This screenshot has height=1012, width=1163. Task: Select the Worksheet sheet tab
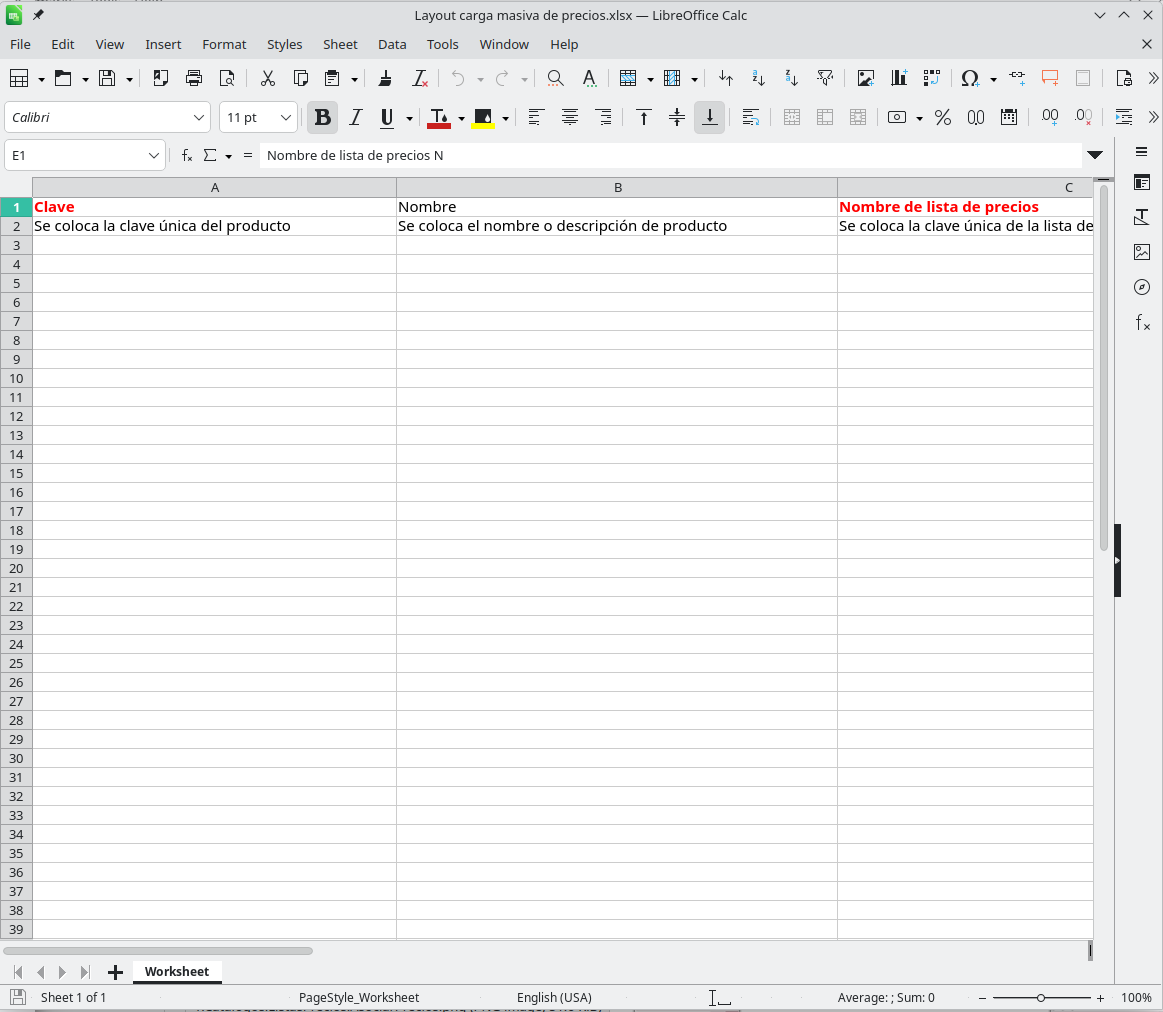point(177,971)
